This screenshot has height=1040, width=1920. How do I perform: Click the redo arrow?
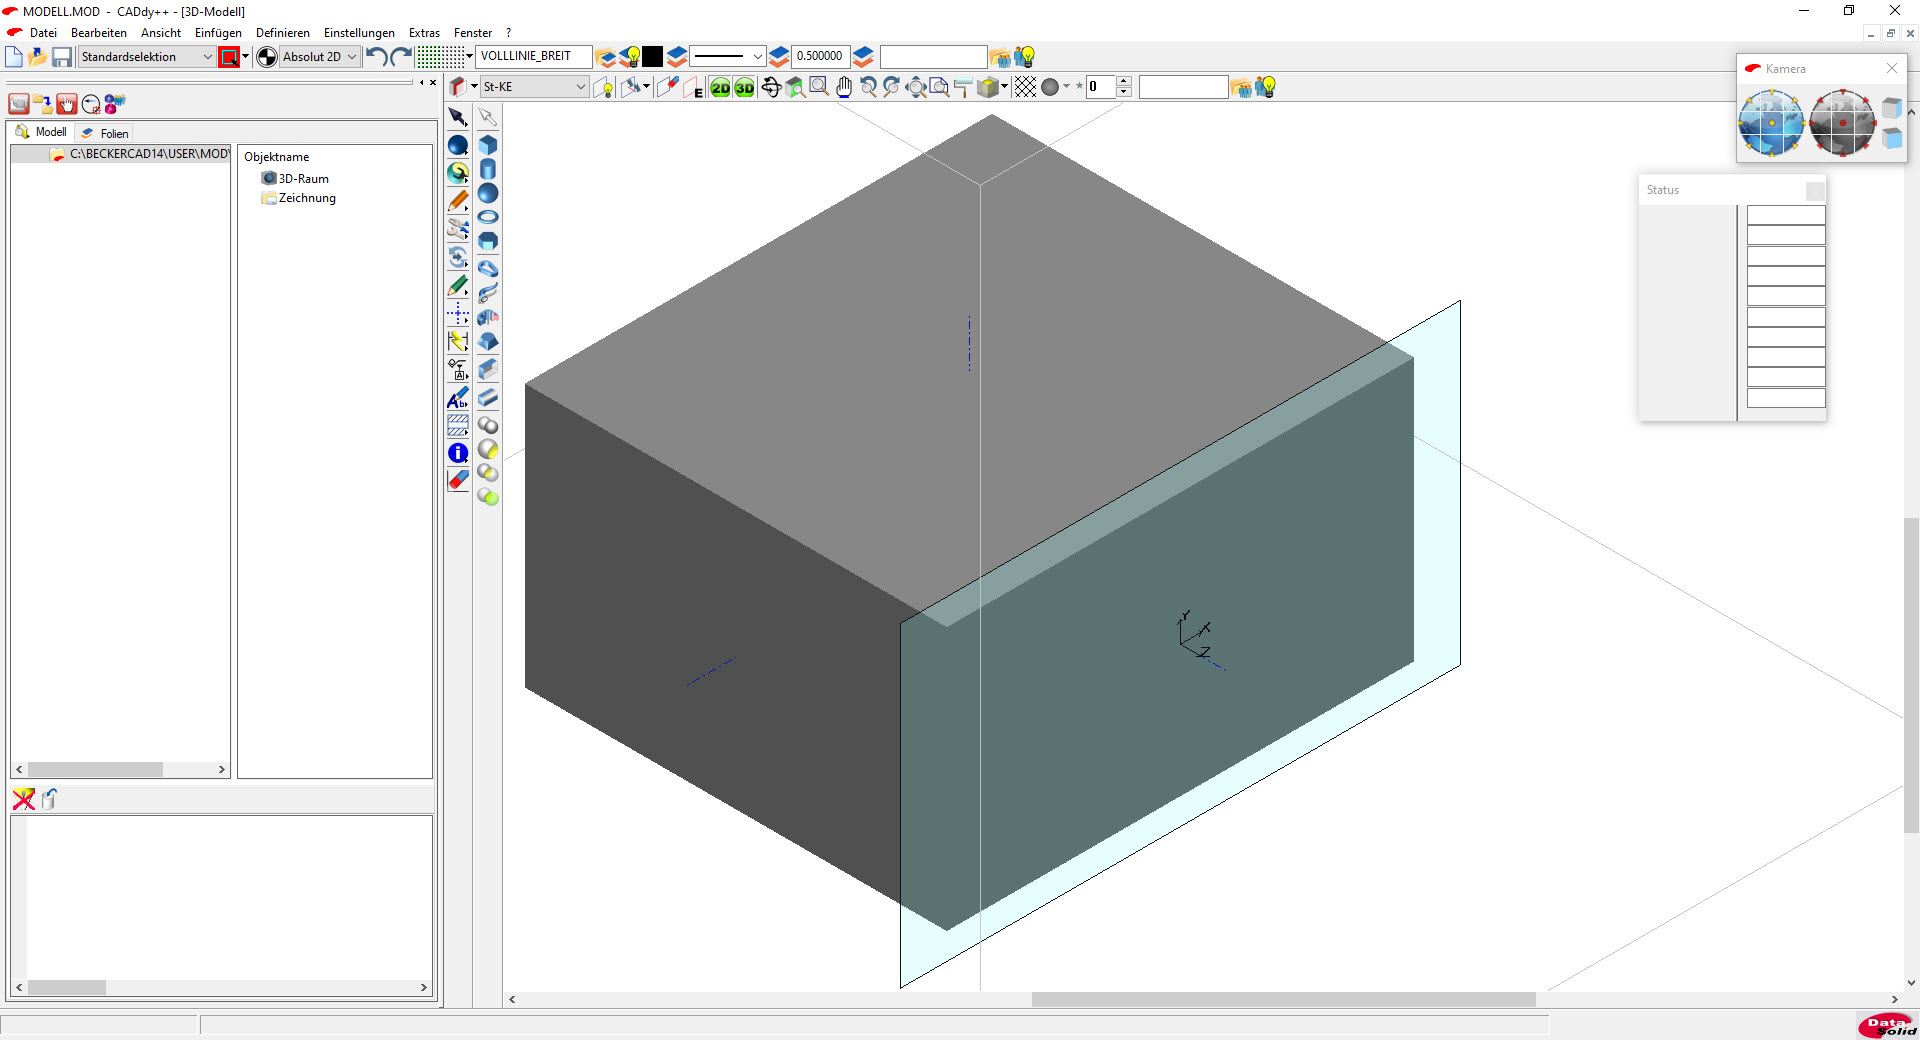(x=401, y=57)
